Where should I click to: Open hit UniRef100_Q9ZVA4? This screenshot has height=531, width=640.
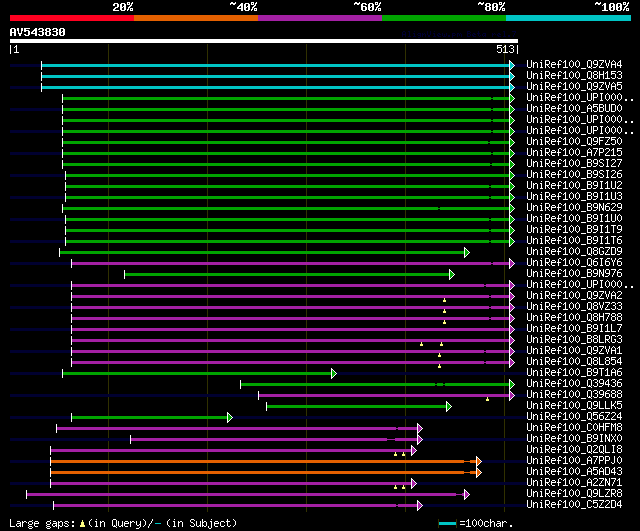pyautogui.click(x=574, y=64)
